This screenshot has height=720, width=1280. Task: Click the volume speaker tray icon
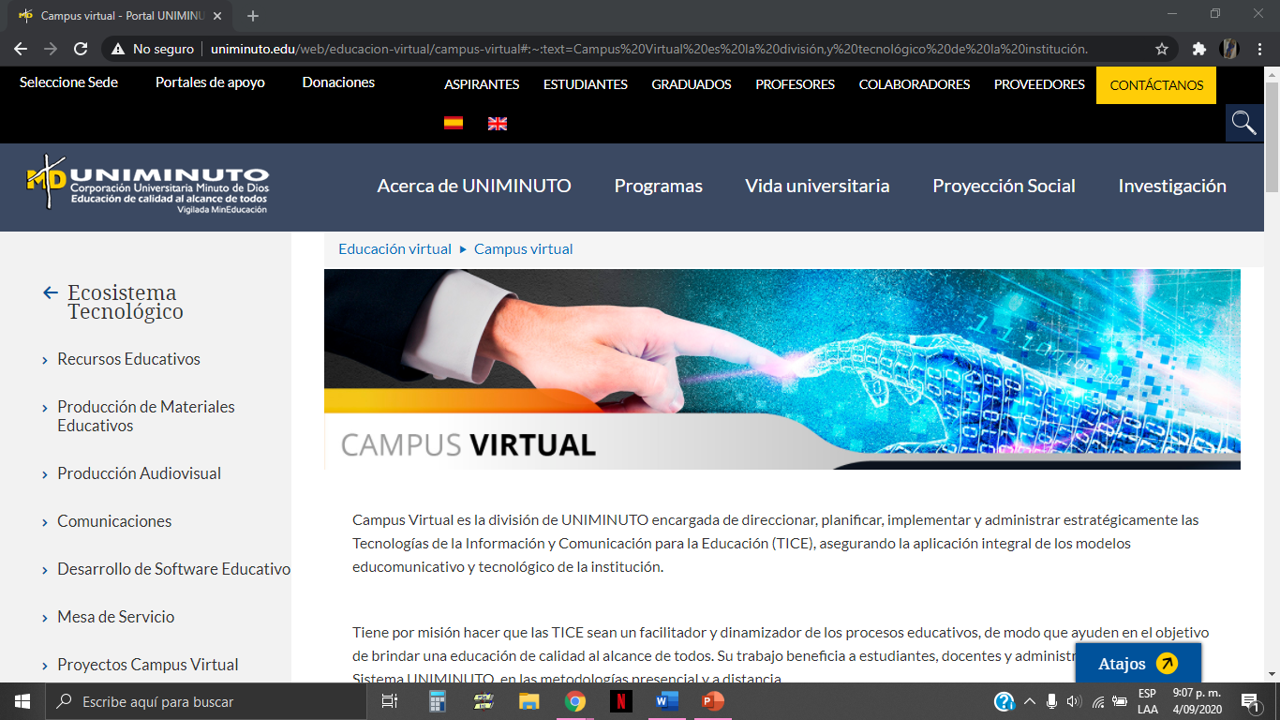[1074, 701]
